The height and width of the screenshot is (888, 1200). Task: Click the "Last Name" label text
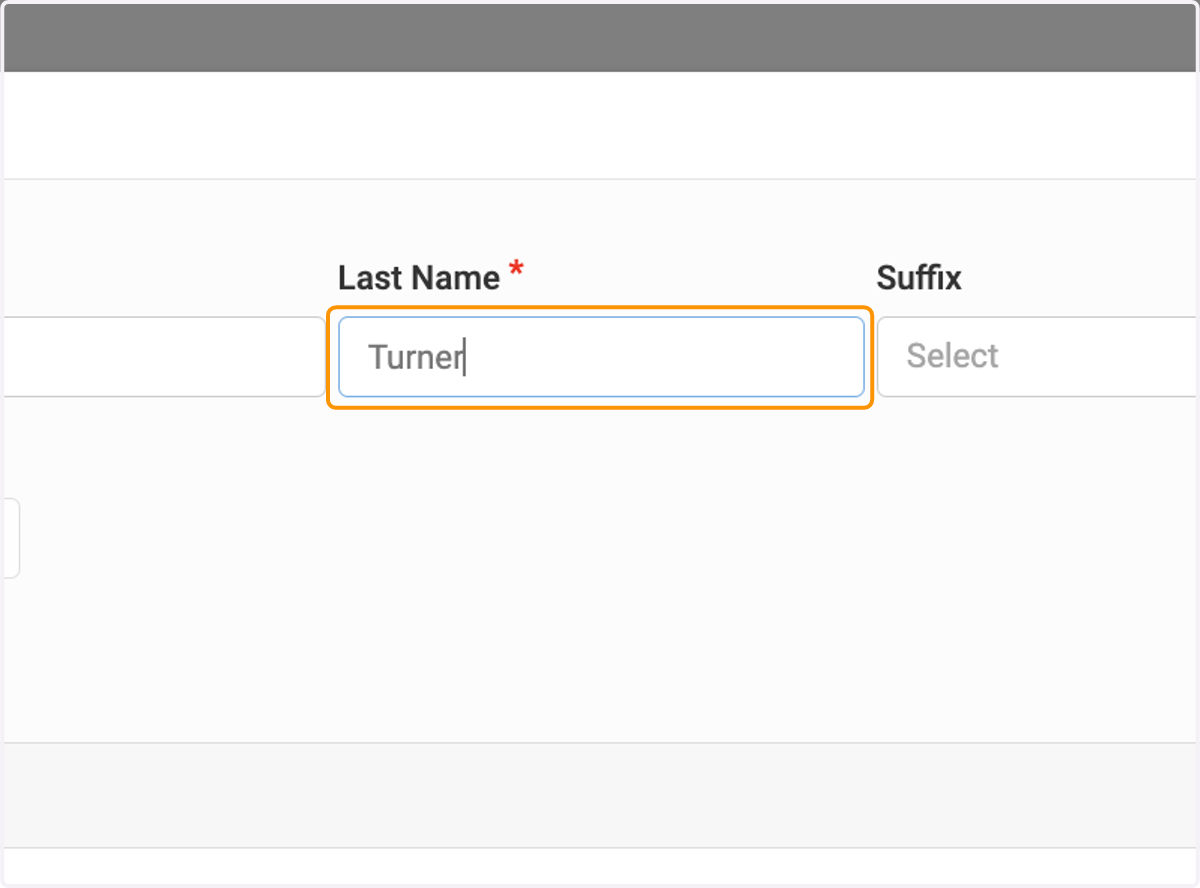click(x=419, y=278)
